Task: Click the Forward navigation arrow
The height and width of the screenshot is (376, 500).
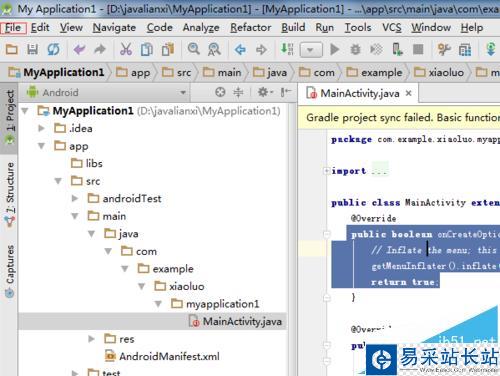Action: (261, 50)
